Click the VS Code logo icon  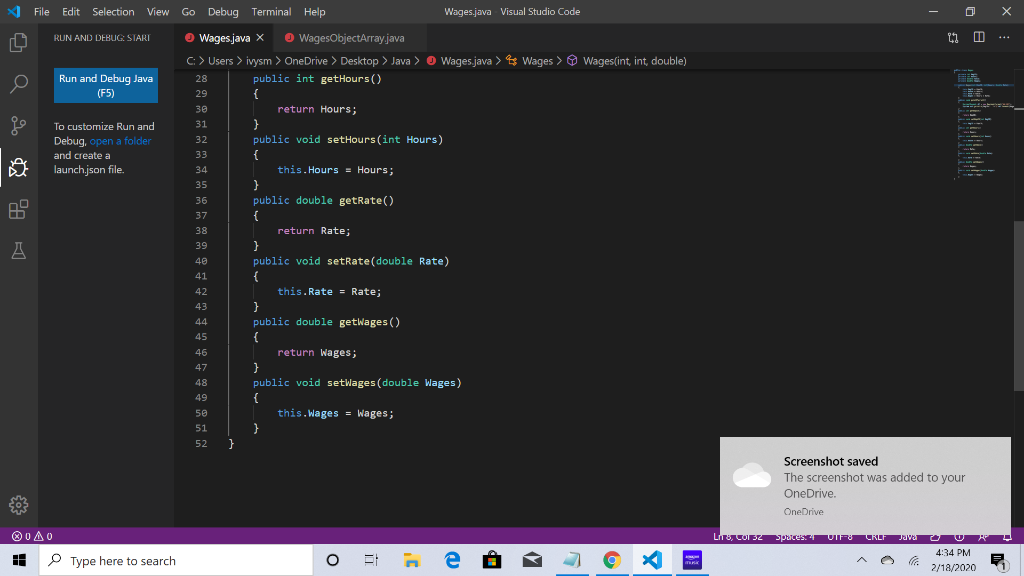(14, 12)
